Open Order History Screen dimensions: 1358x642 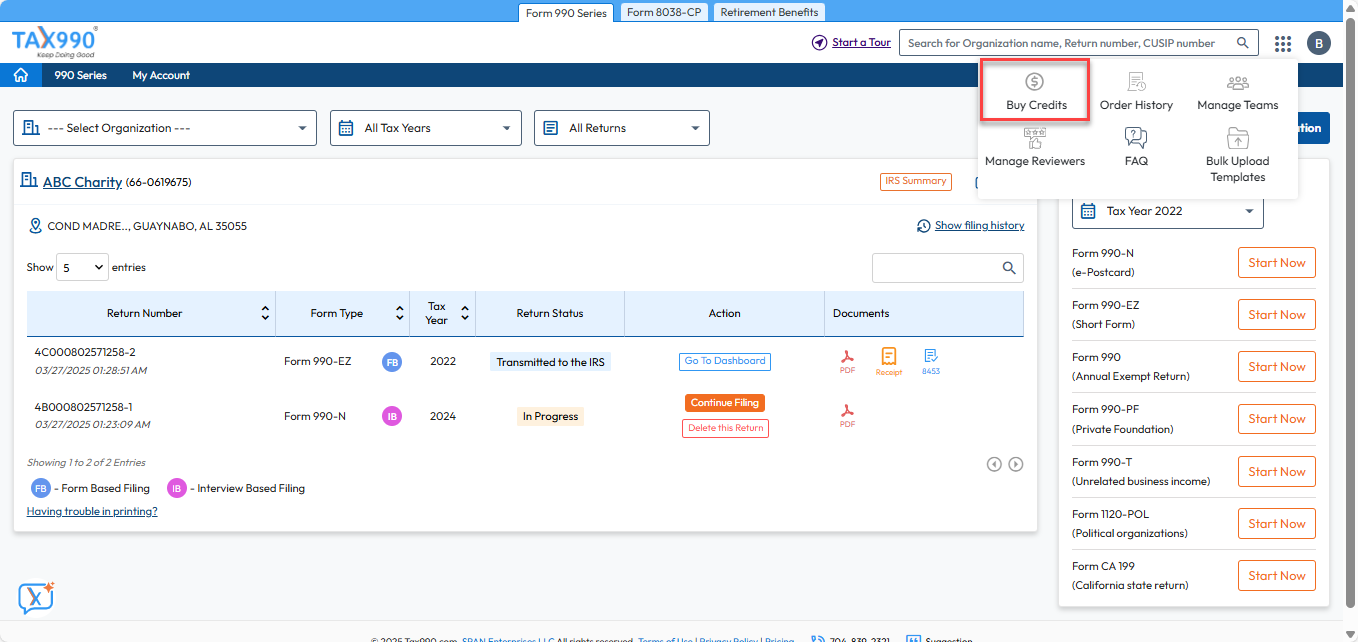pyautogui.click(x=1136, y=91)
